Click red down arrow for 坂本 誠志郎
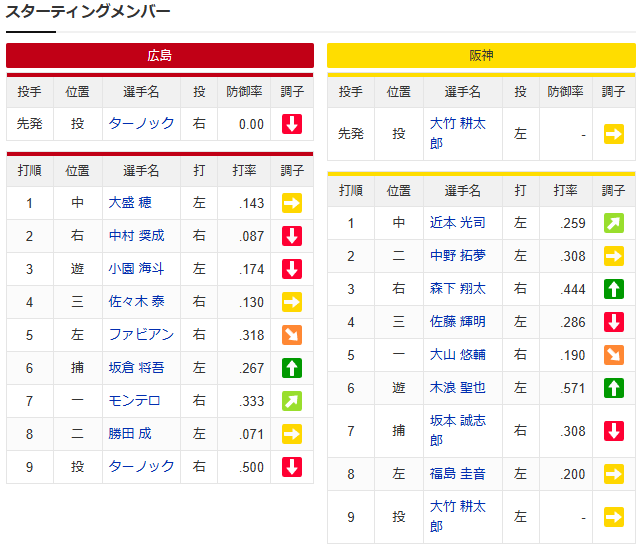This screenshot has width=640, height=548. point(614,431)
